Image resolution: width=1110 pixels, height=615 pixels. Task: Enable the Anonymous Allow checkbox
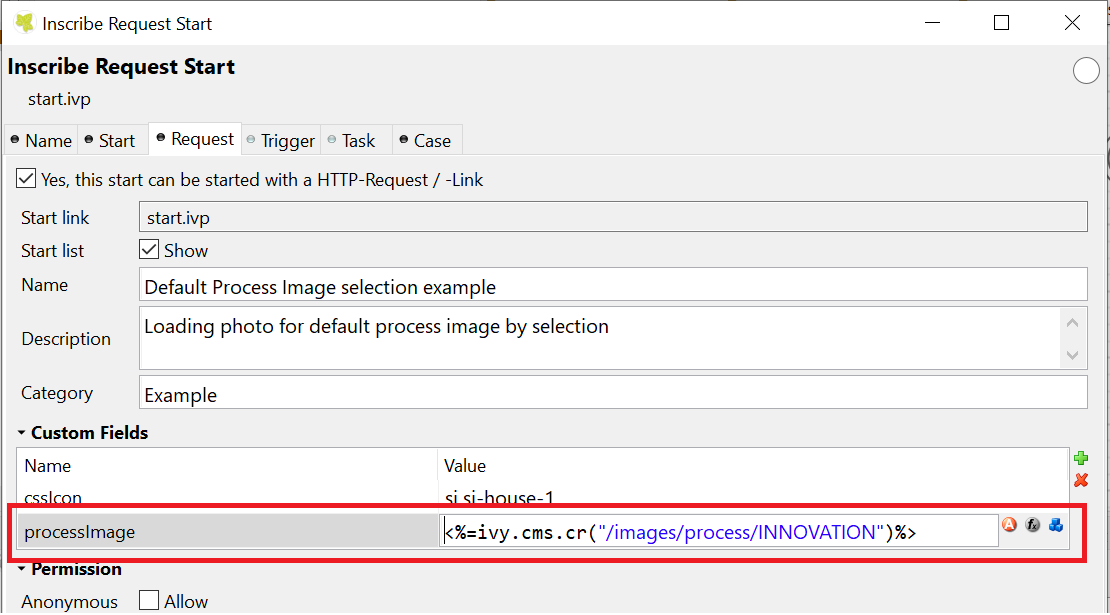[x=149, y=601]
